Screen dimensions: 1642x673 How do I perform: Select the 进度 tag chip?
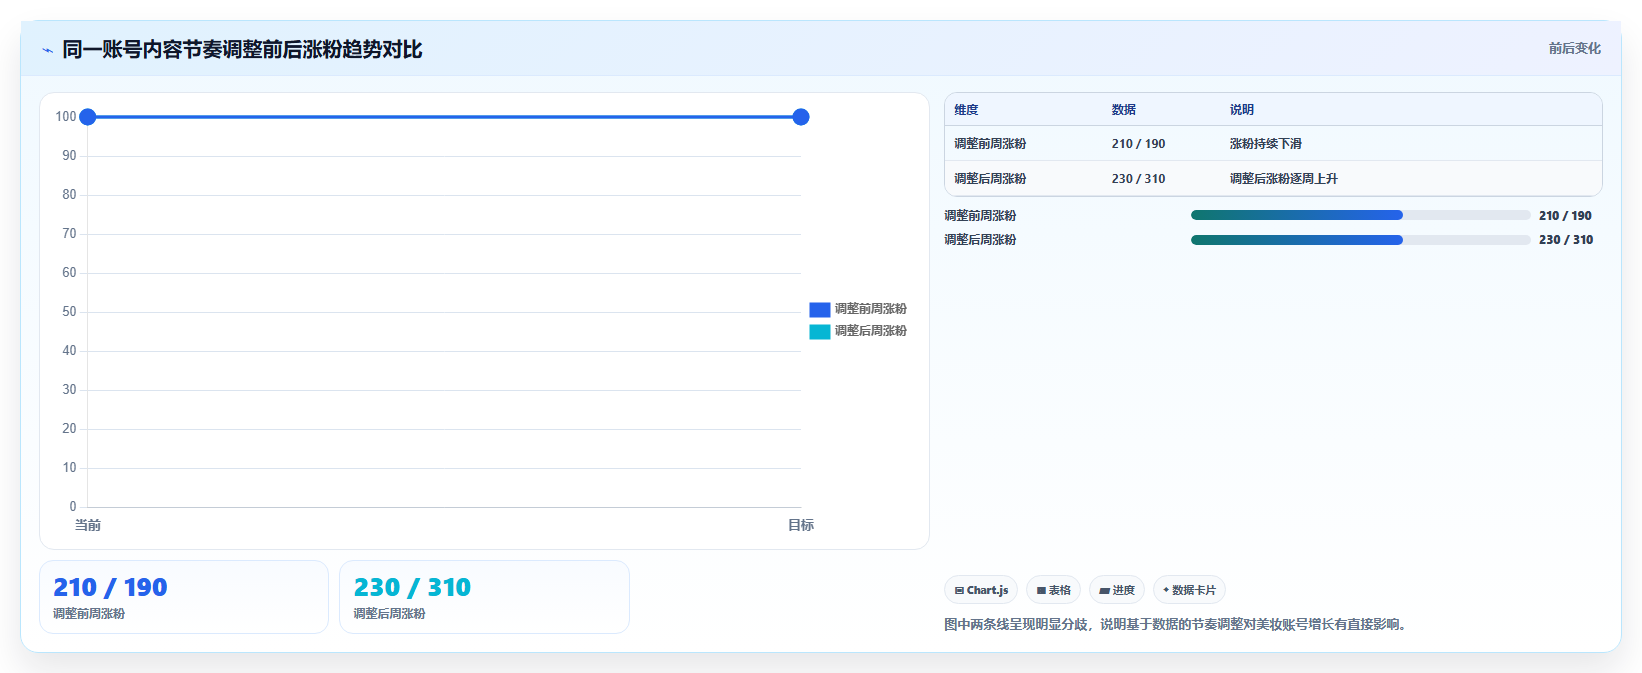(x=1117, y=590)
